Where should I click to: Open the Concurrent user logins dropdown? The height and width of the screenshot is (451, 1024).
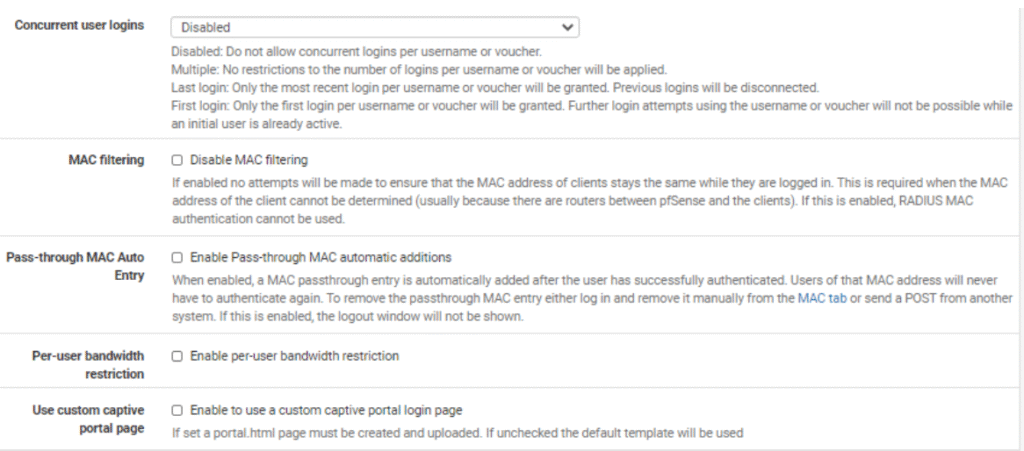373,27
